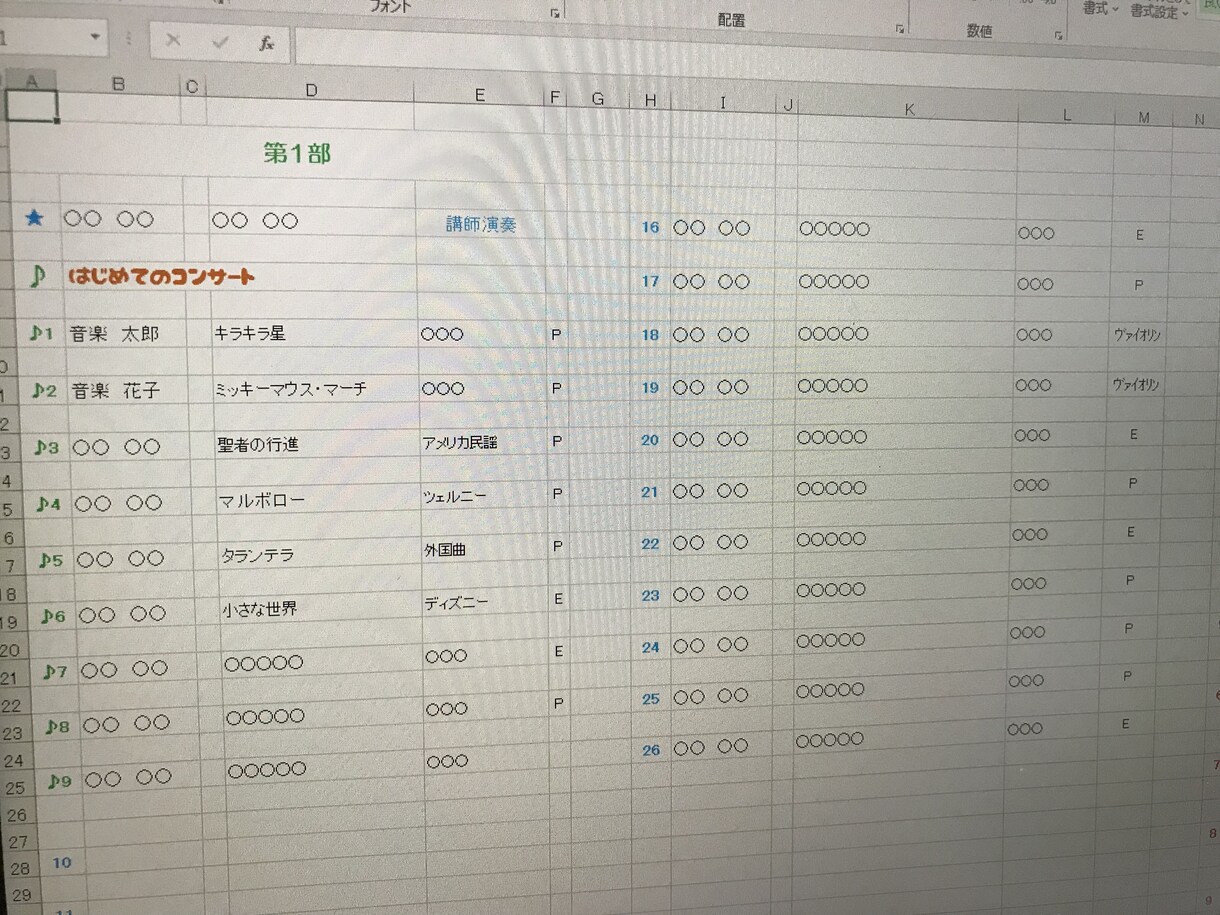
Task: Select row 29 header
Action: click(x=21, y=895)
